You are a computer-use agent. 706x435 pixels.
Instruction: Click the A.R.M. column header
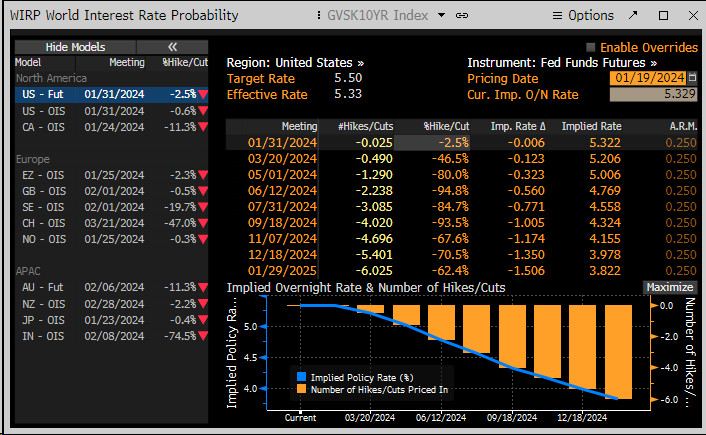pos(683,127)
